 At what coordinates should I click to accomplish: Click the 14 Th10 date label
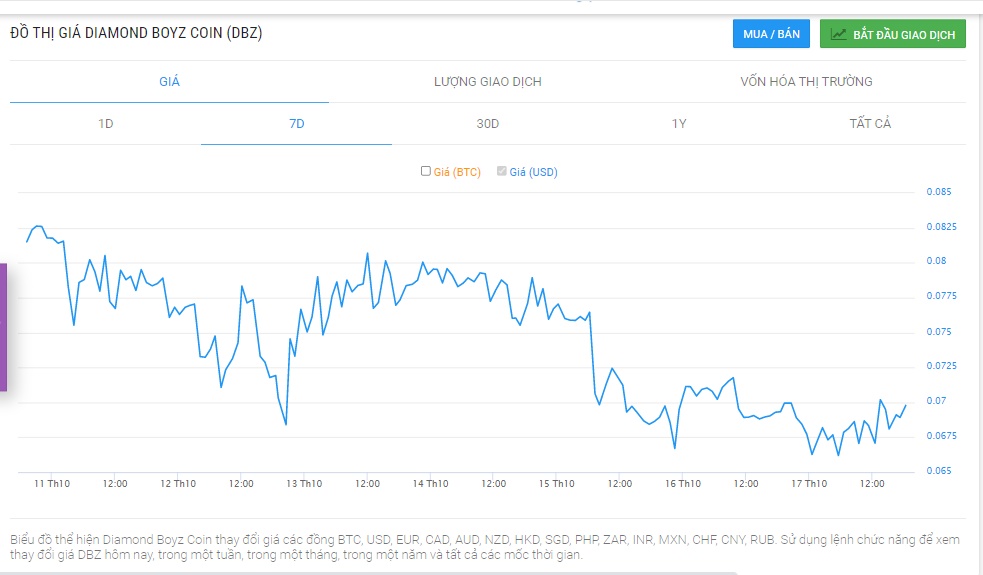click(x=431, y=483)
